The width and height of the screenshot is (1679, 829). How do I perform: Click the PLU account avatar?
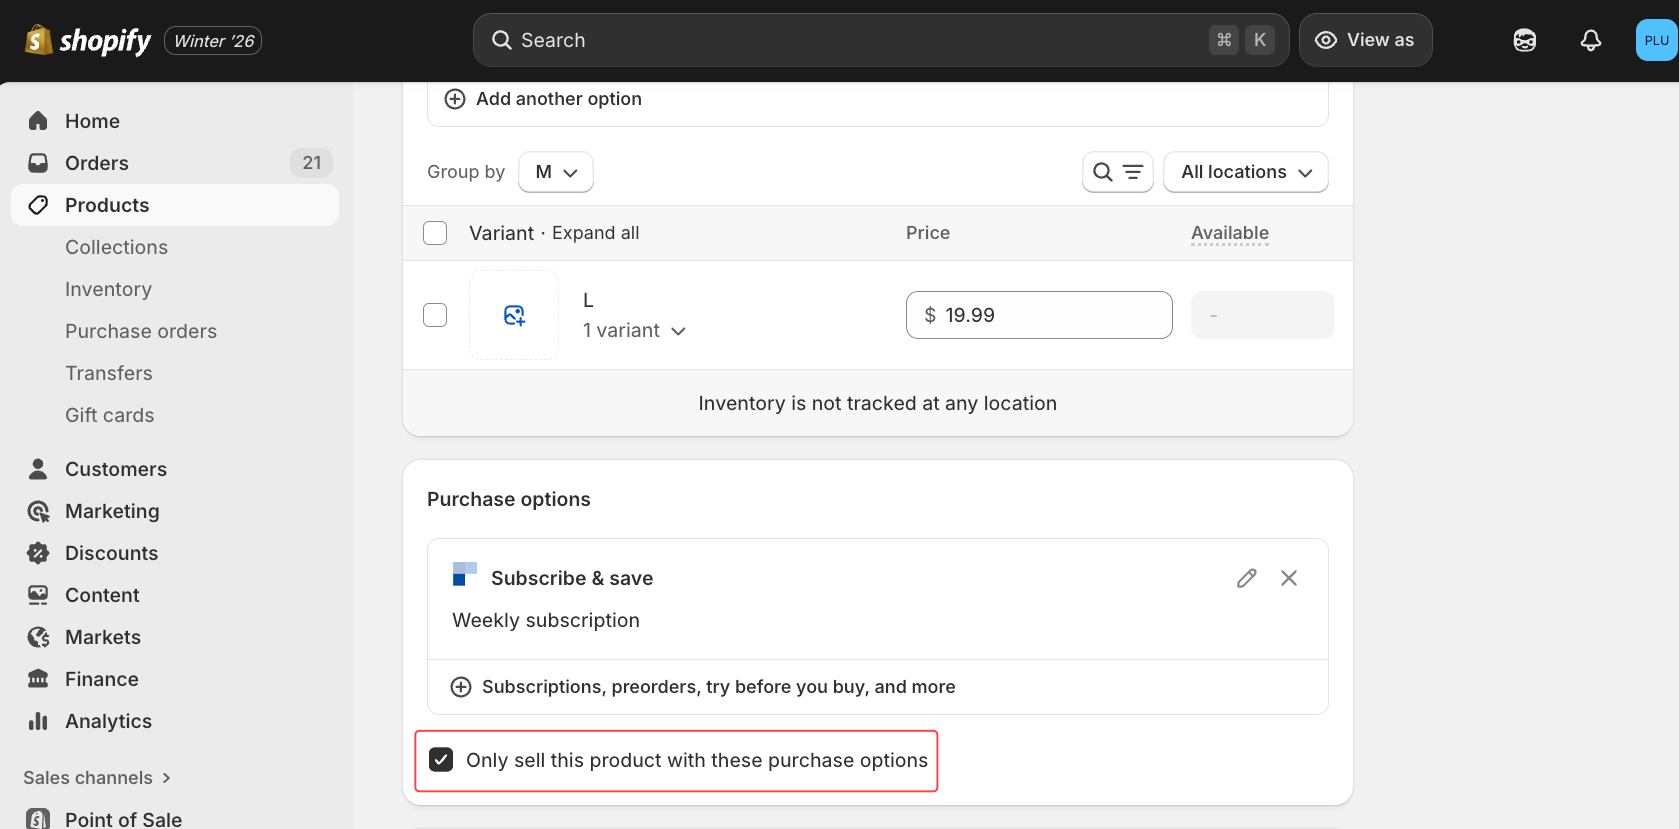1656,40
